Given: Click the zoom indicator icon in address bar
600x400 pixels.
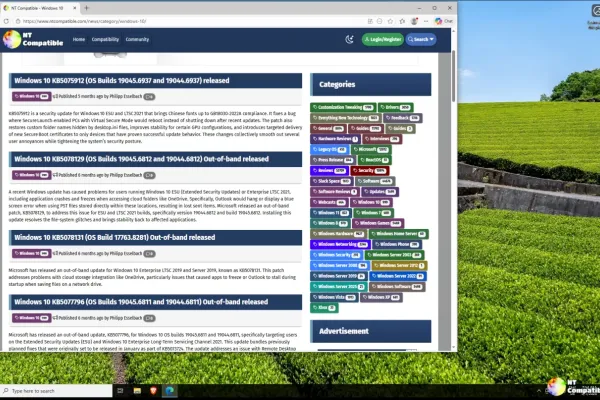Looking at the screenshot, I should click(x=380, y=21).
